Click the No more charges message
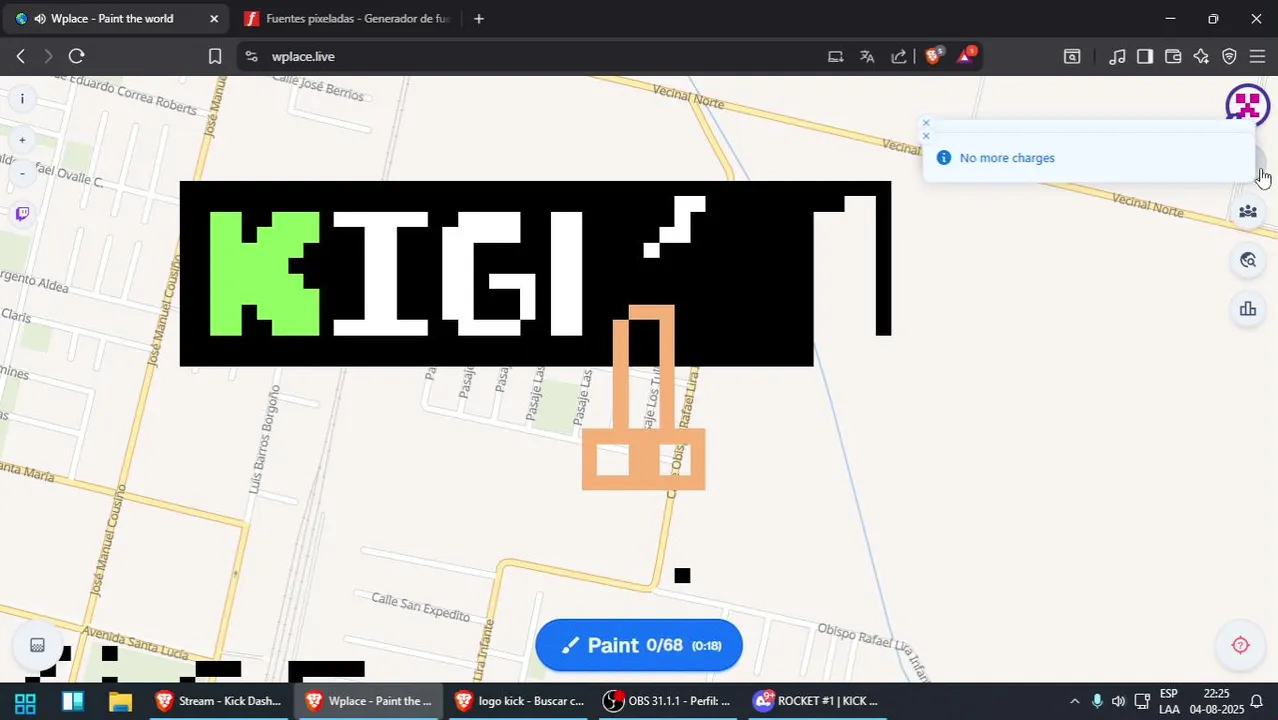This screenshot has width=1278, height=720. coord(1006,158)
